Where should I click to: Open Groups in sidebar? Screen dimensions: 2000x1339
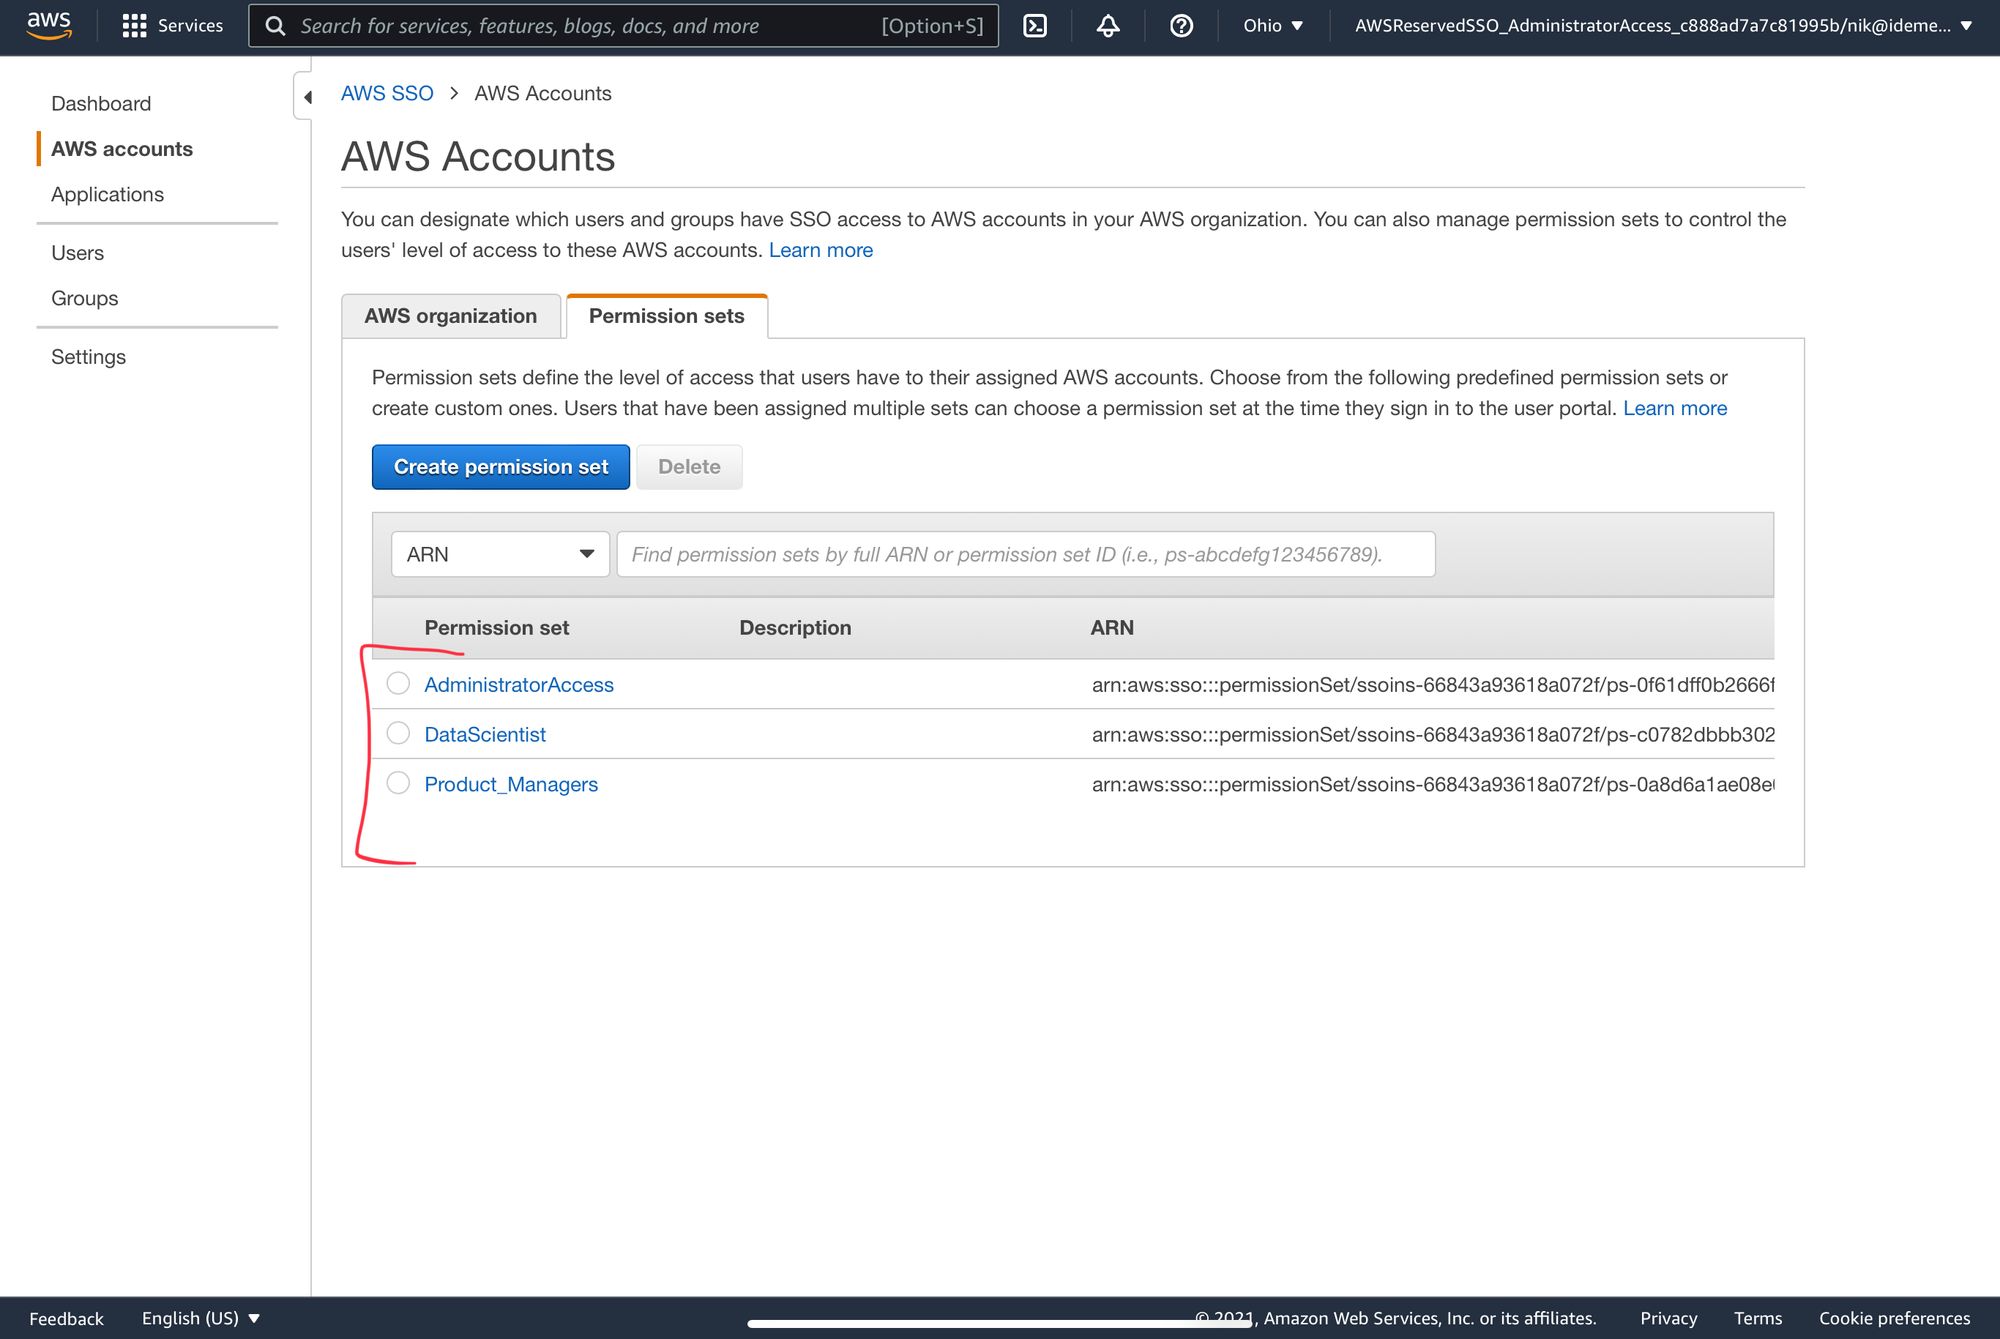(84, 298)
